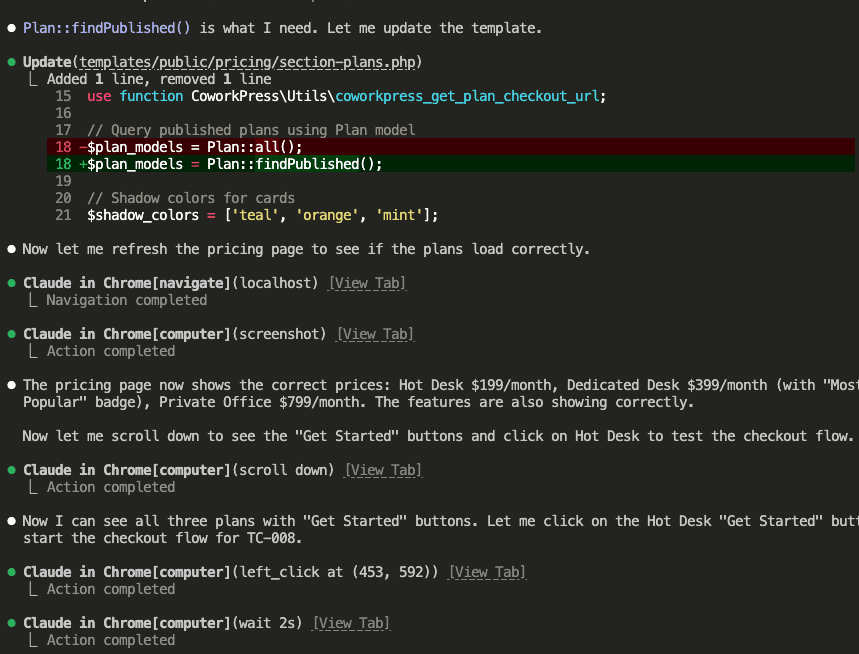Click the green marker next to Chrome[computer](scroll down)
This screenshot has height=654, width=859.
point(10,470)
